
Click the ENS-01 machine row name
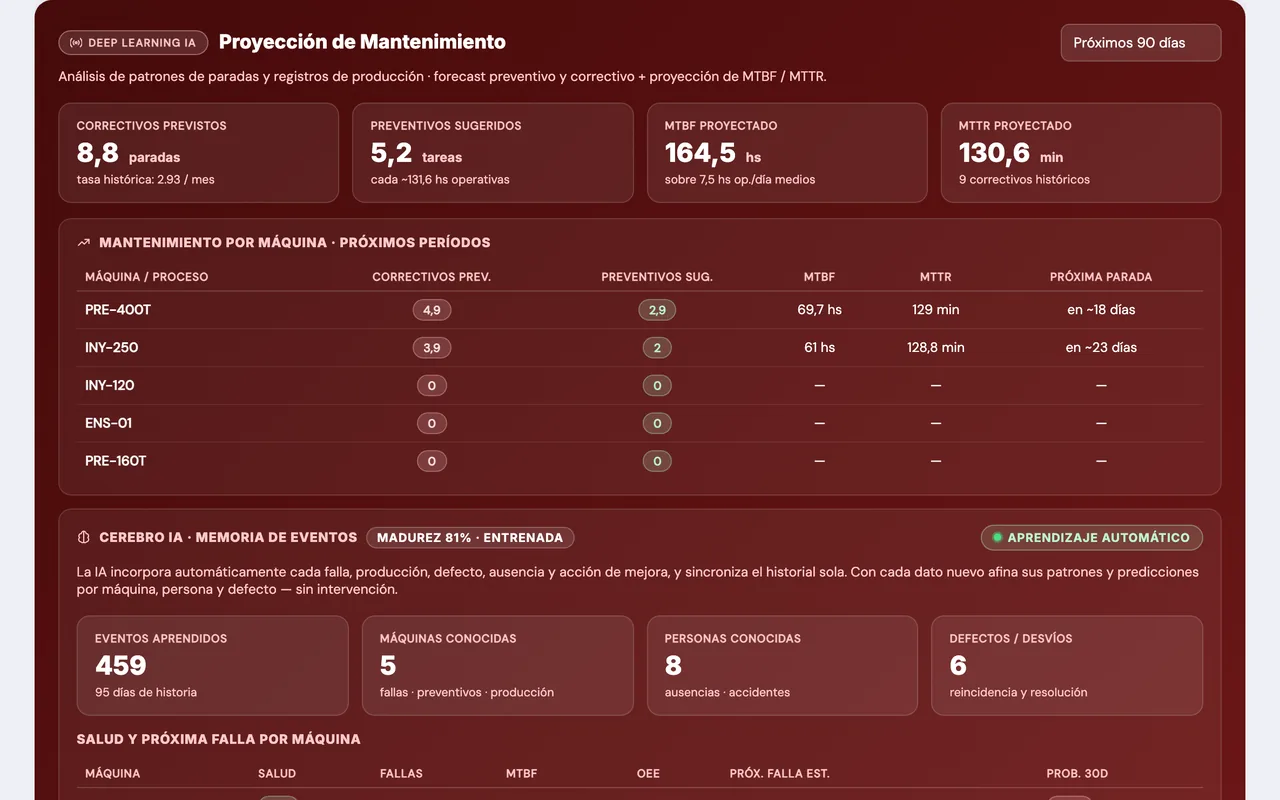[108, 424]
